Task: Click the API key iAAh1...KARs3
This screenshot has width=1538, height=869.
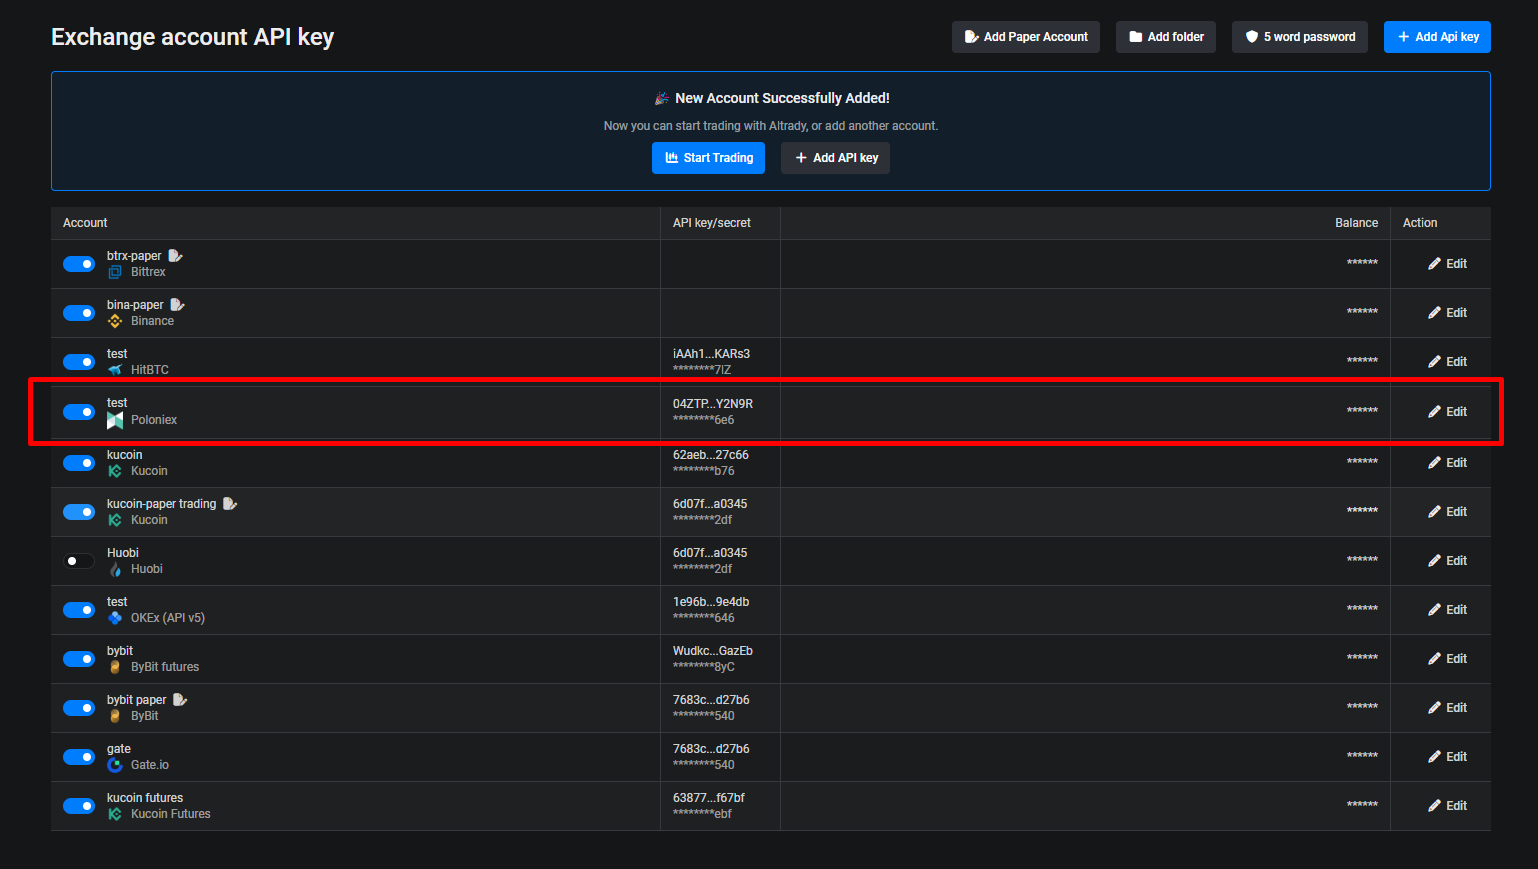Action: tap(711, 354)
